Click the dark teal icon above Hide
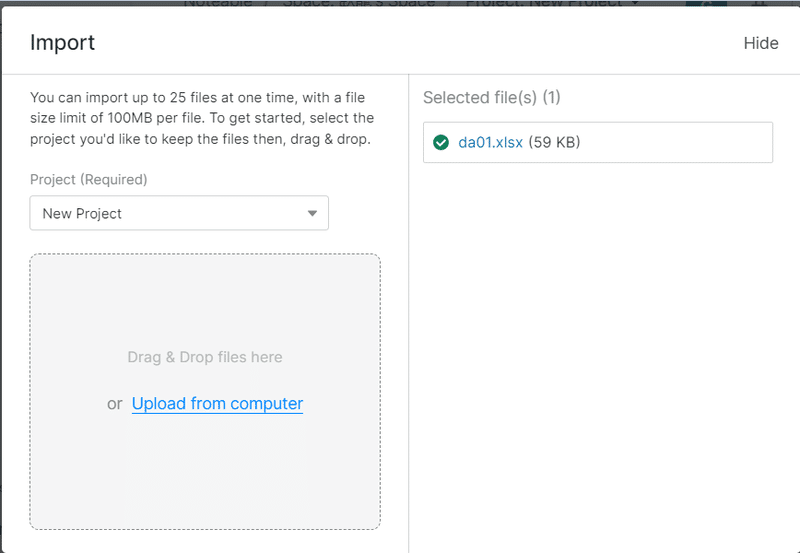This screenshot has height=553, width=800. (x=706, y=4)
